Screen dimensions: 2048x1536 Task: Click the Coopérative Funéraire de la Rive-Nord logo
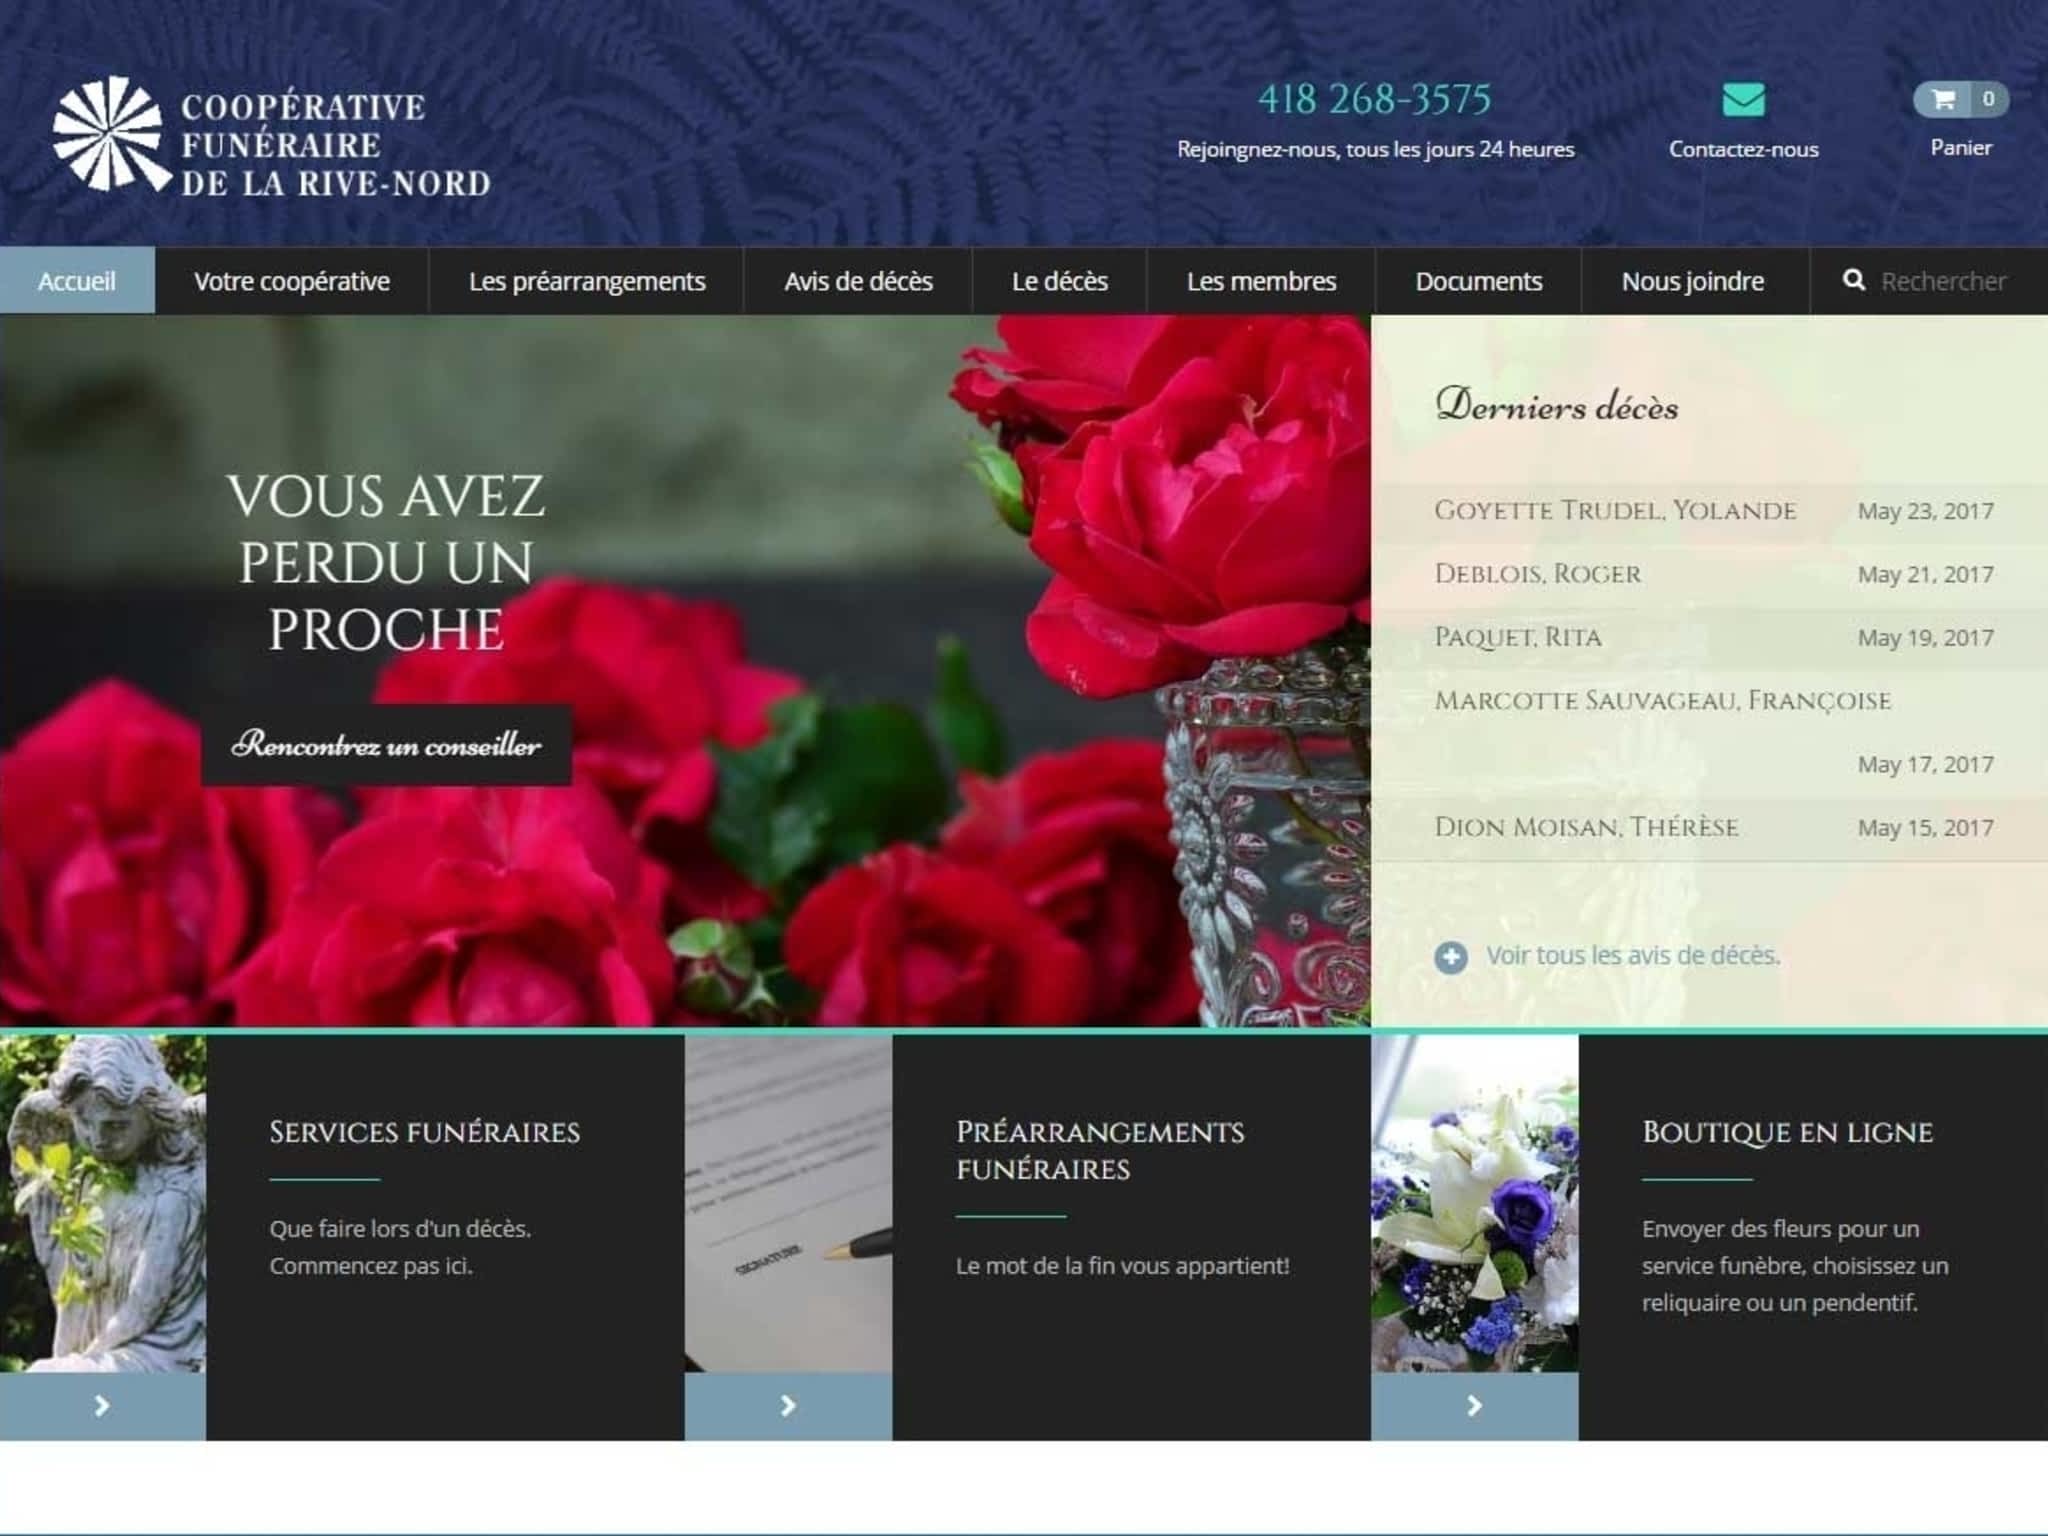272,137
